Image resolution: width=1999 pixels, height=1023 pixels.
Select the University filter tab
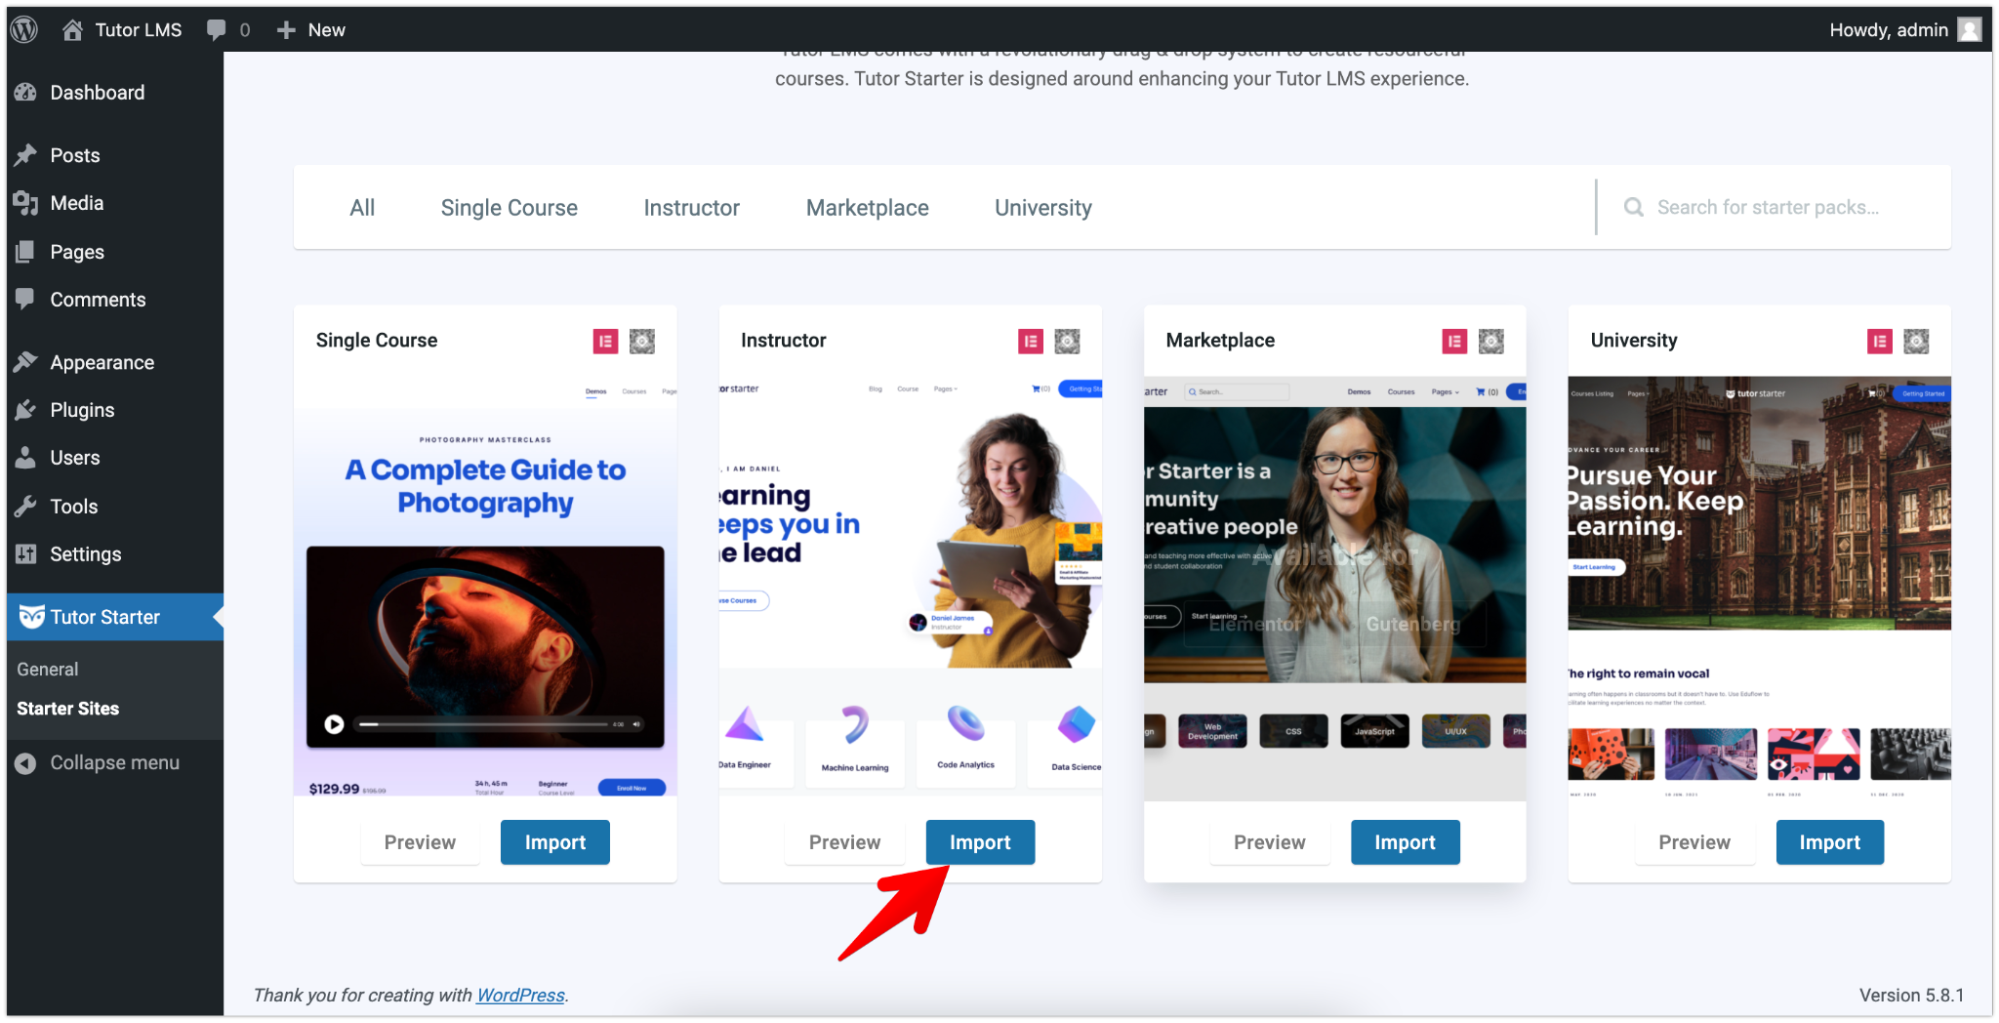coord(1043,208)
